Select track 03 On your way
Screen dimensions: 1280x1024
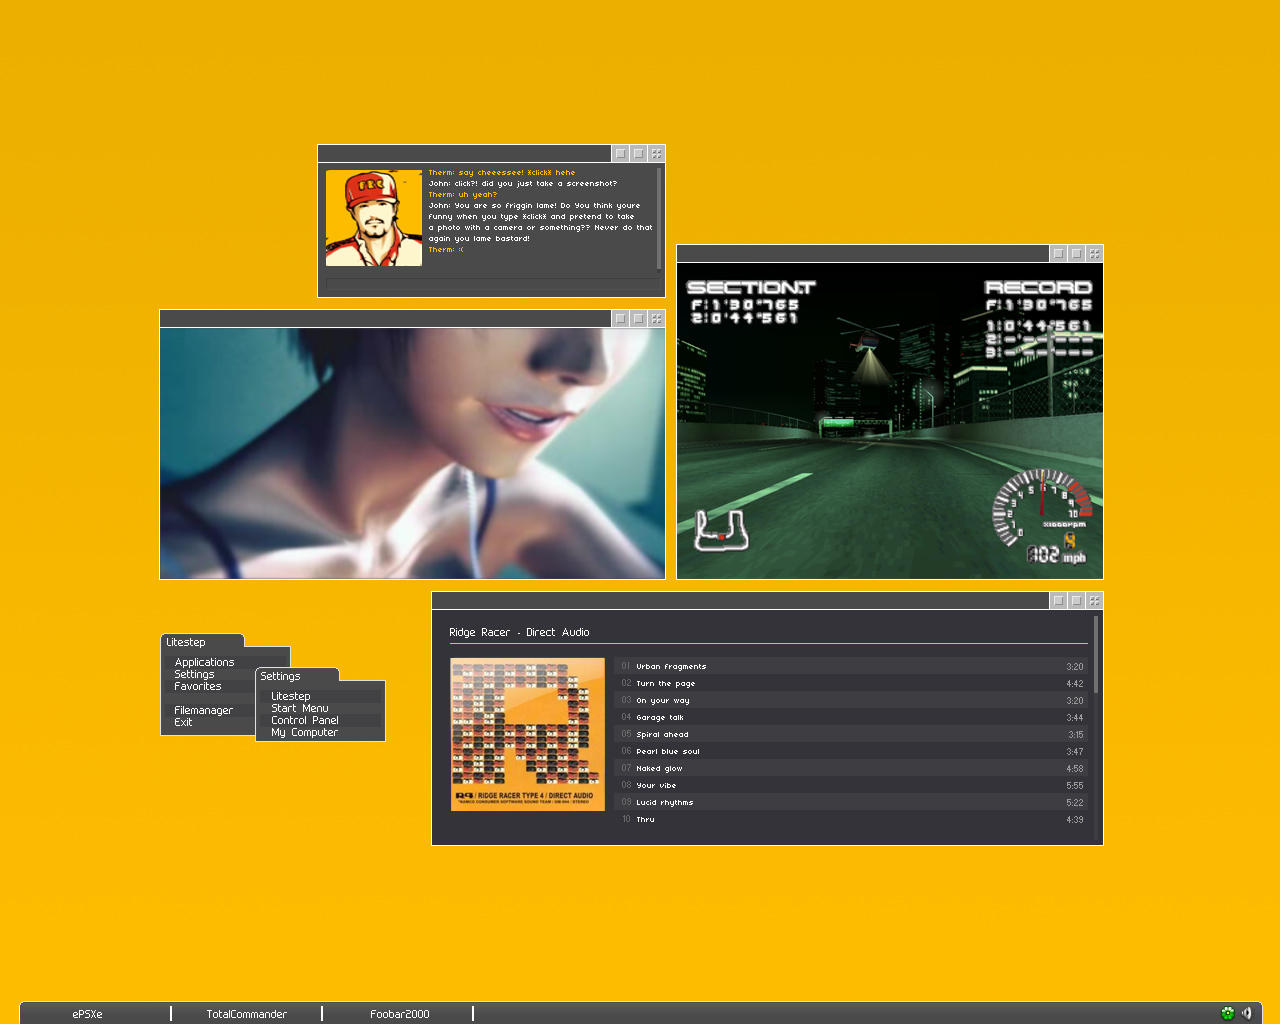[851, 700]
